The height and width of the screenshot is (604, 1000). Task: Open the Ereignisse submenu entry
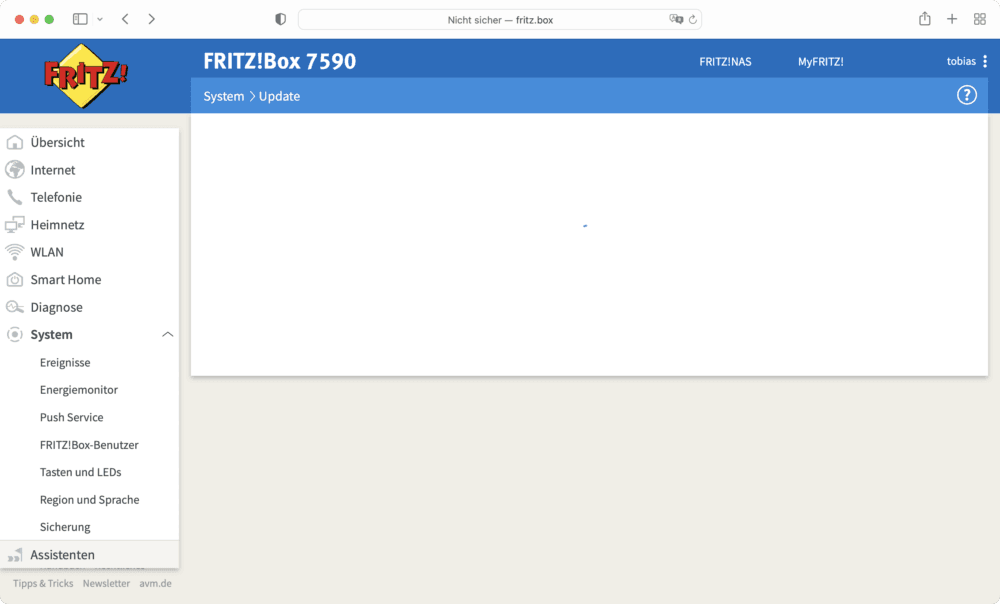pyautogui.click(x=65, y=362)
